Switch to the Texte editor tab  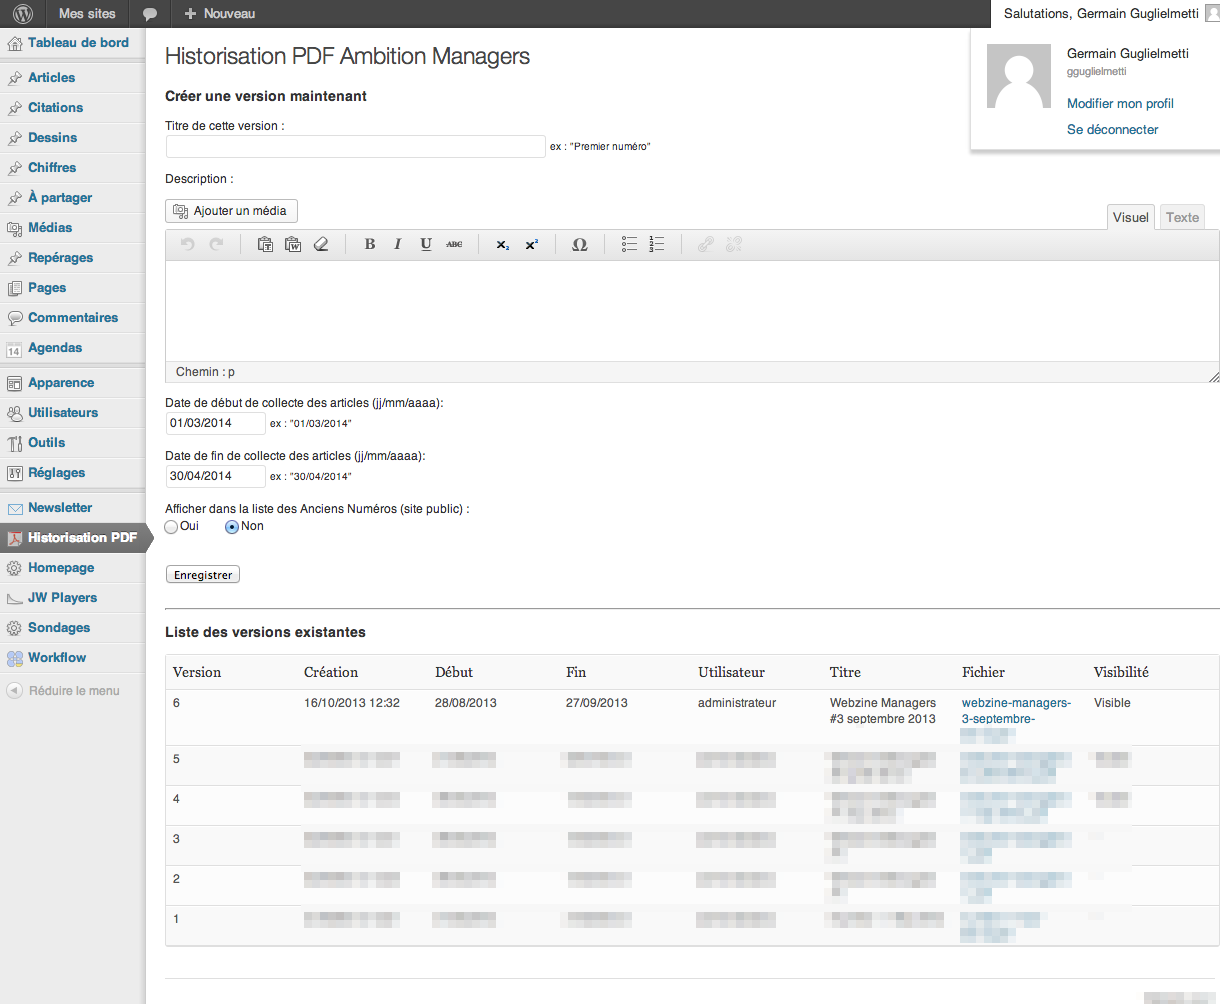(x=1182, y=217)
